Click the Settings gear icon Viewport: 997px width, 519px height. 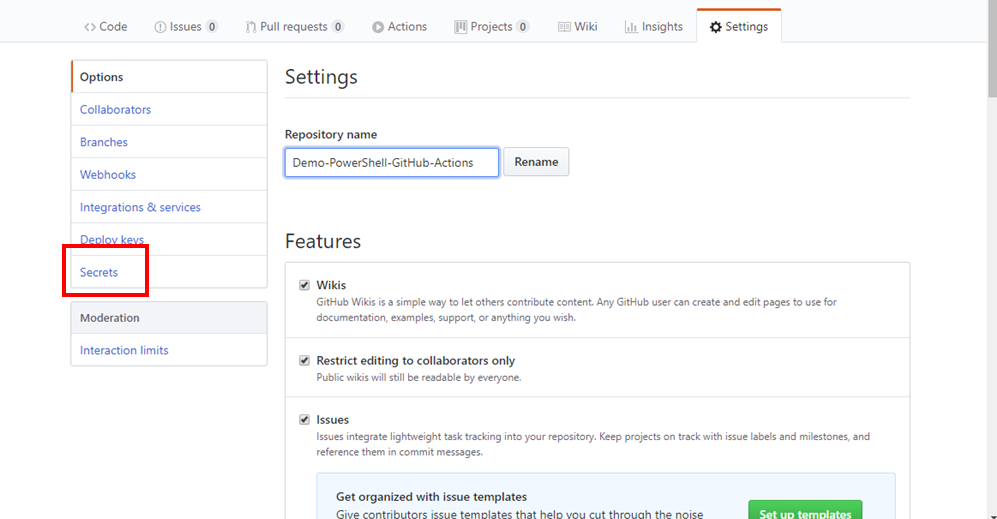click(x=716, y=27)
